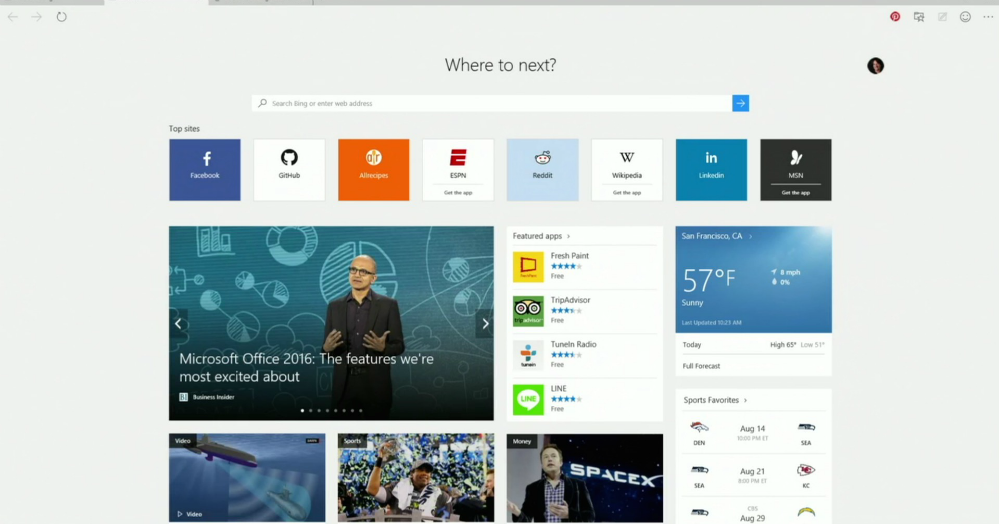This screenshot has width=999, height=524.
Task: Focus the Search Bing or web address box
Action: pos(491,103)
